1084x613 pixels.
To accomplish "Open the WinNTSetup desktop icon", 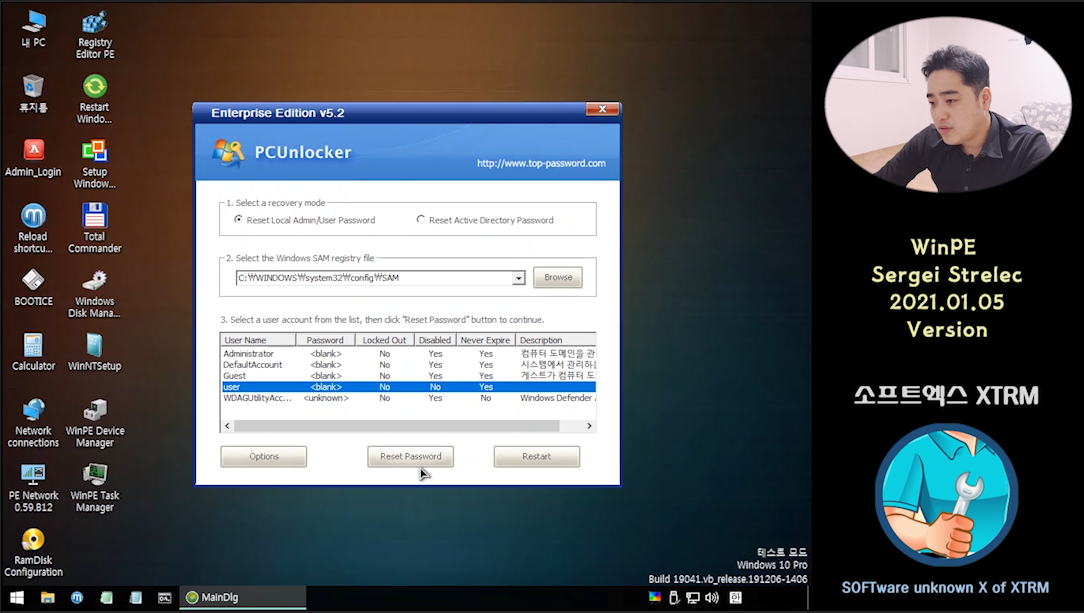I will 95,352.
